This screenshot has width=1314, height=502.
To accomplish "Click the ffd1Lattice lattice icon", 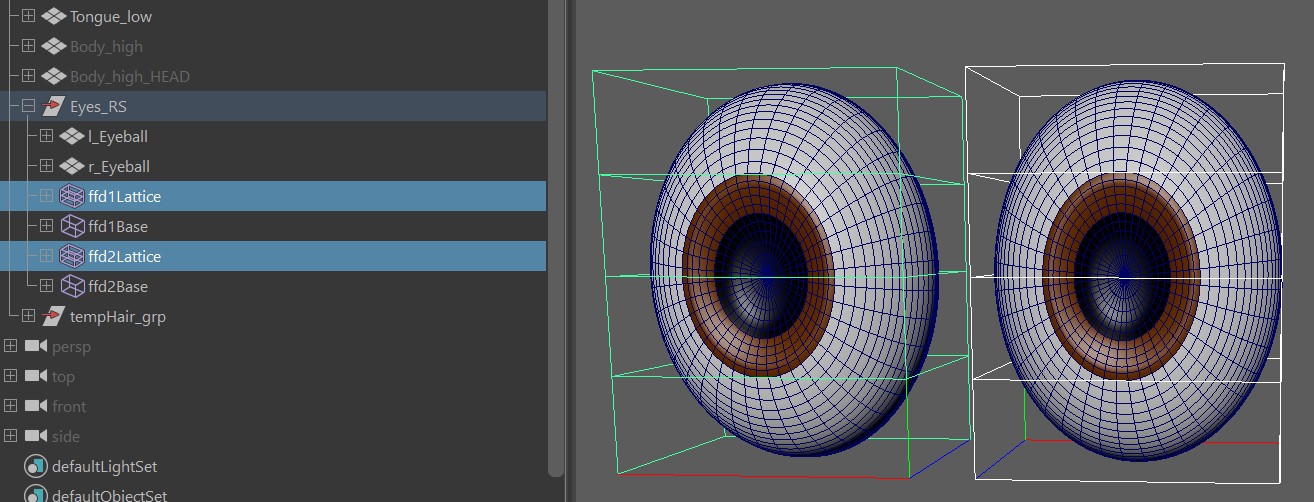I will click(72, 197).
